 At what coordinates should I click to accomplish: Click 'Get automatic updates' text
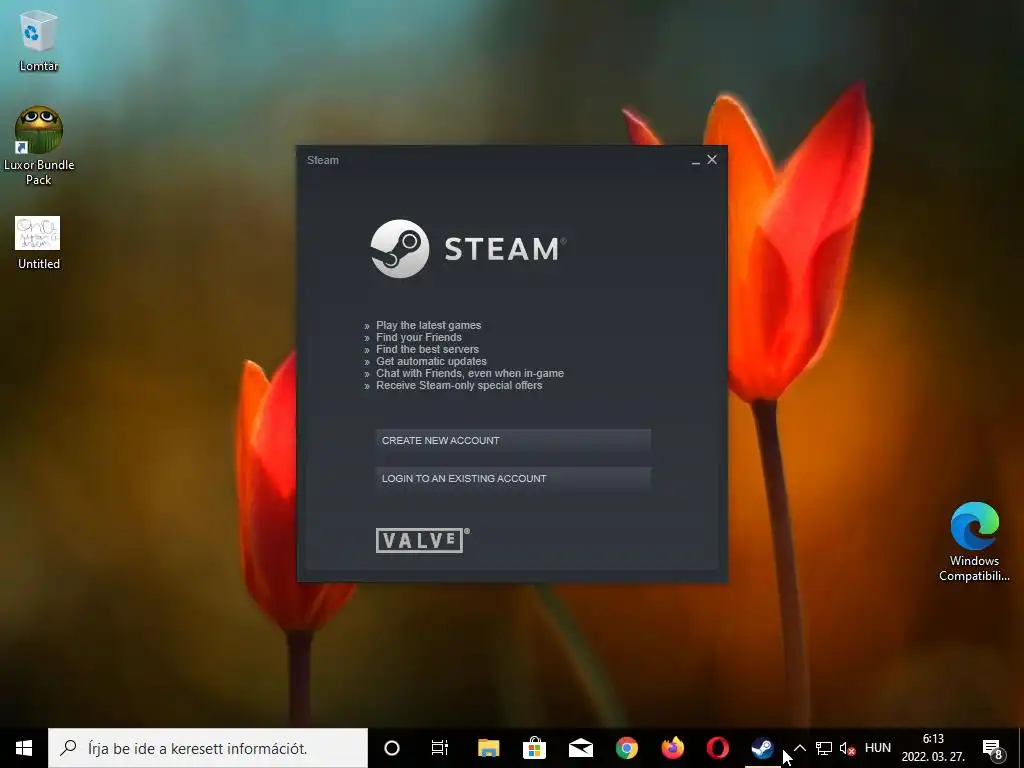click(431, 361)
